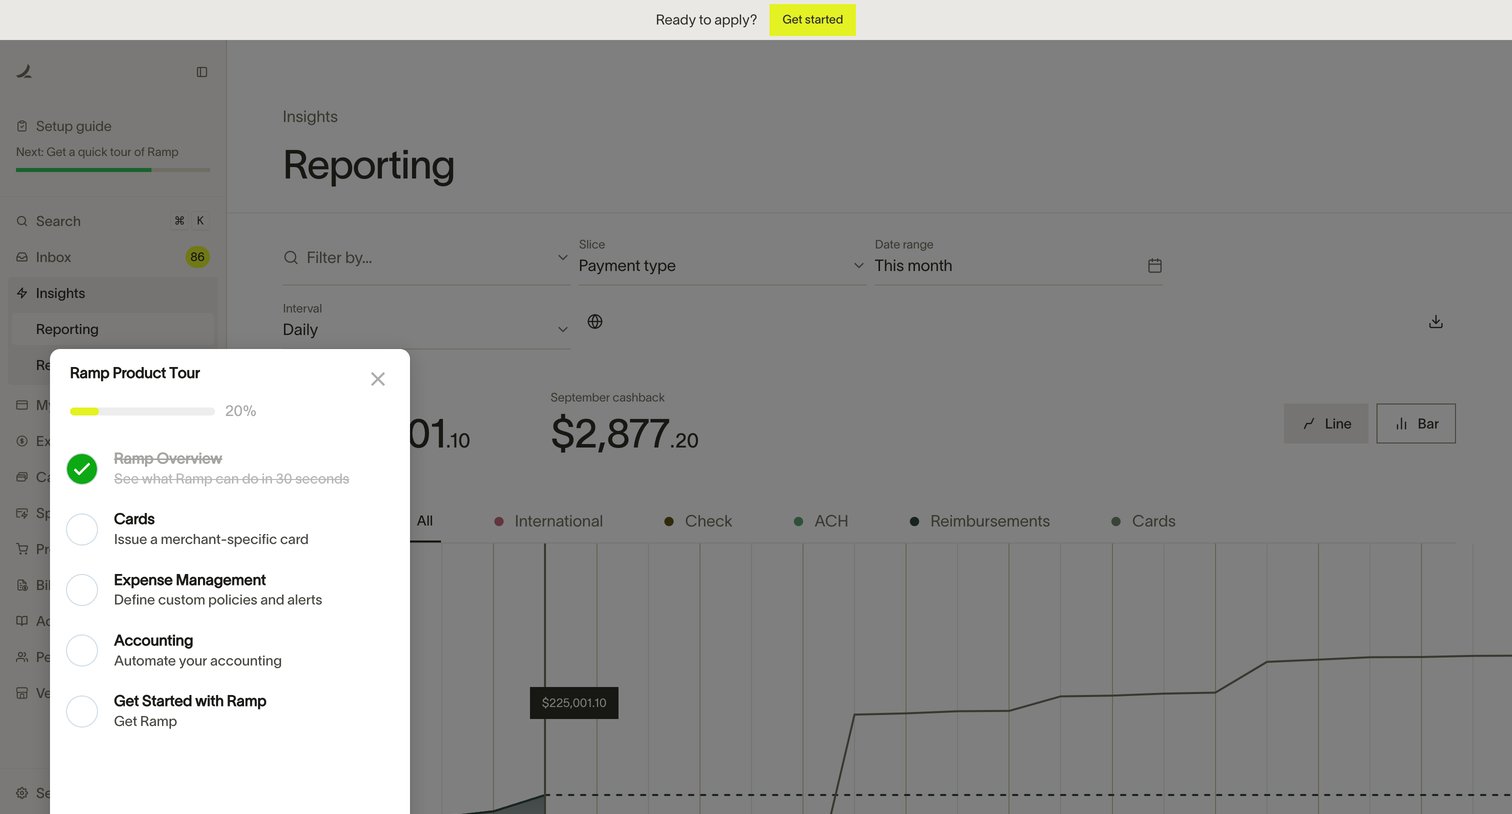The image size is (1512, 814).
Task: Click the September cashback $2,877.20 amount
Action: [x=625, y=434]
